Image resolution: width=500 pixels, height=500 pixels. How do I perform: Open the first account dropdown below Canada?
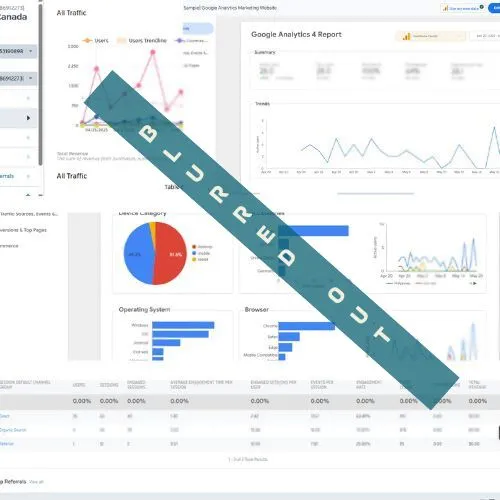click(17, 51)
